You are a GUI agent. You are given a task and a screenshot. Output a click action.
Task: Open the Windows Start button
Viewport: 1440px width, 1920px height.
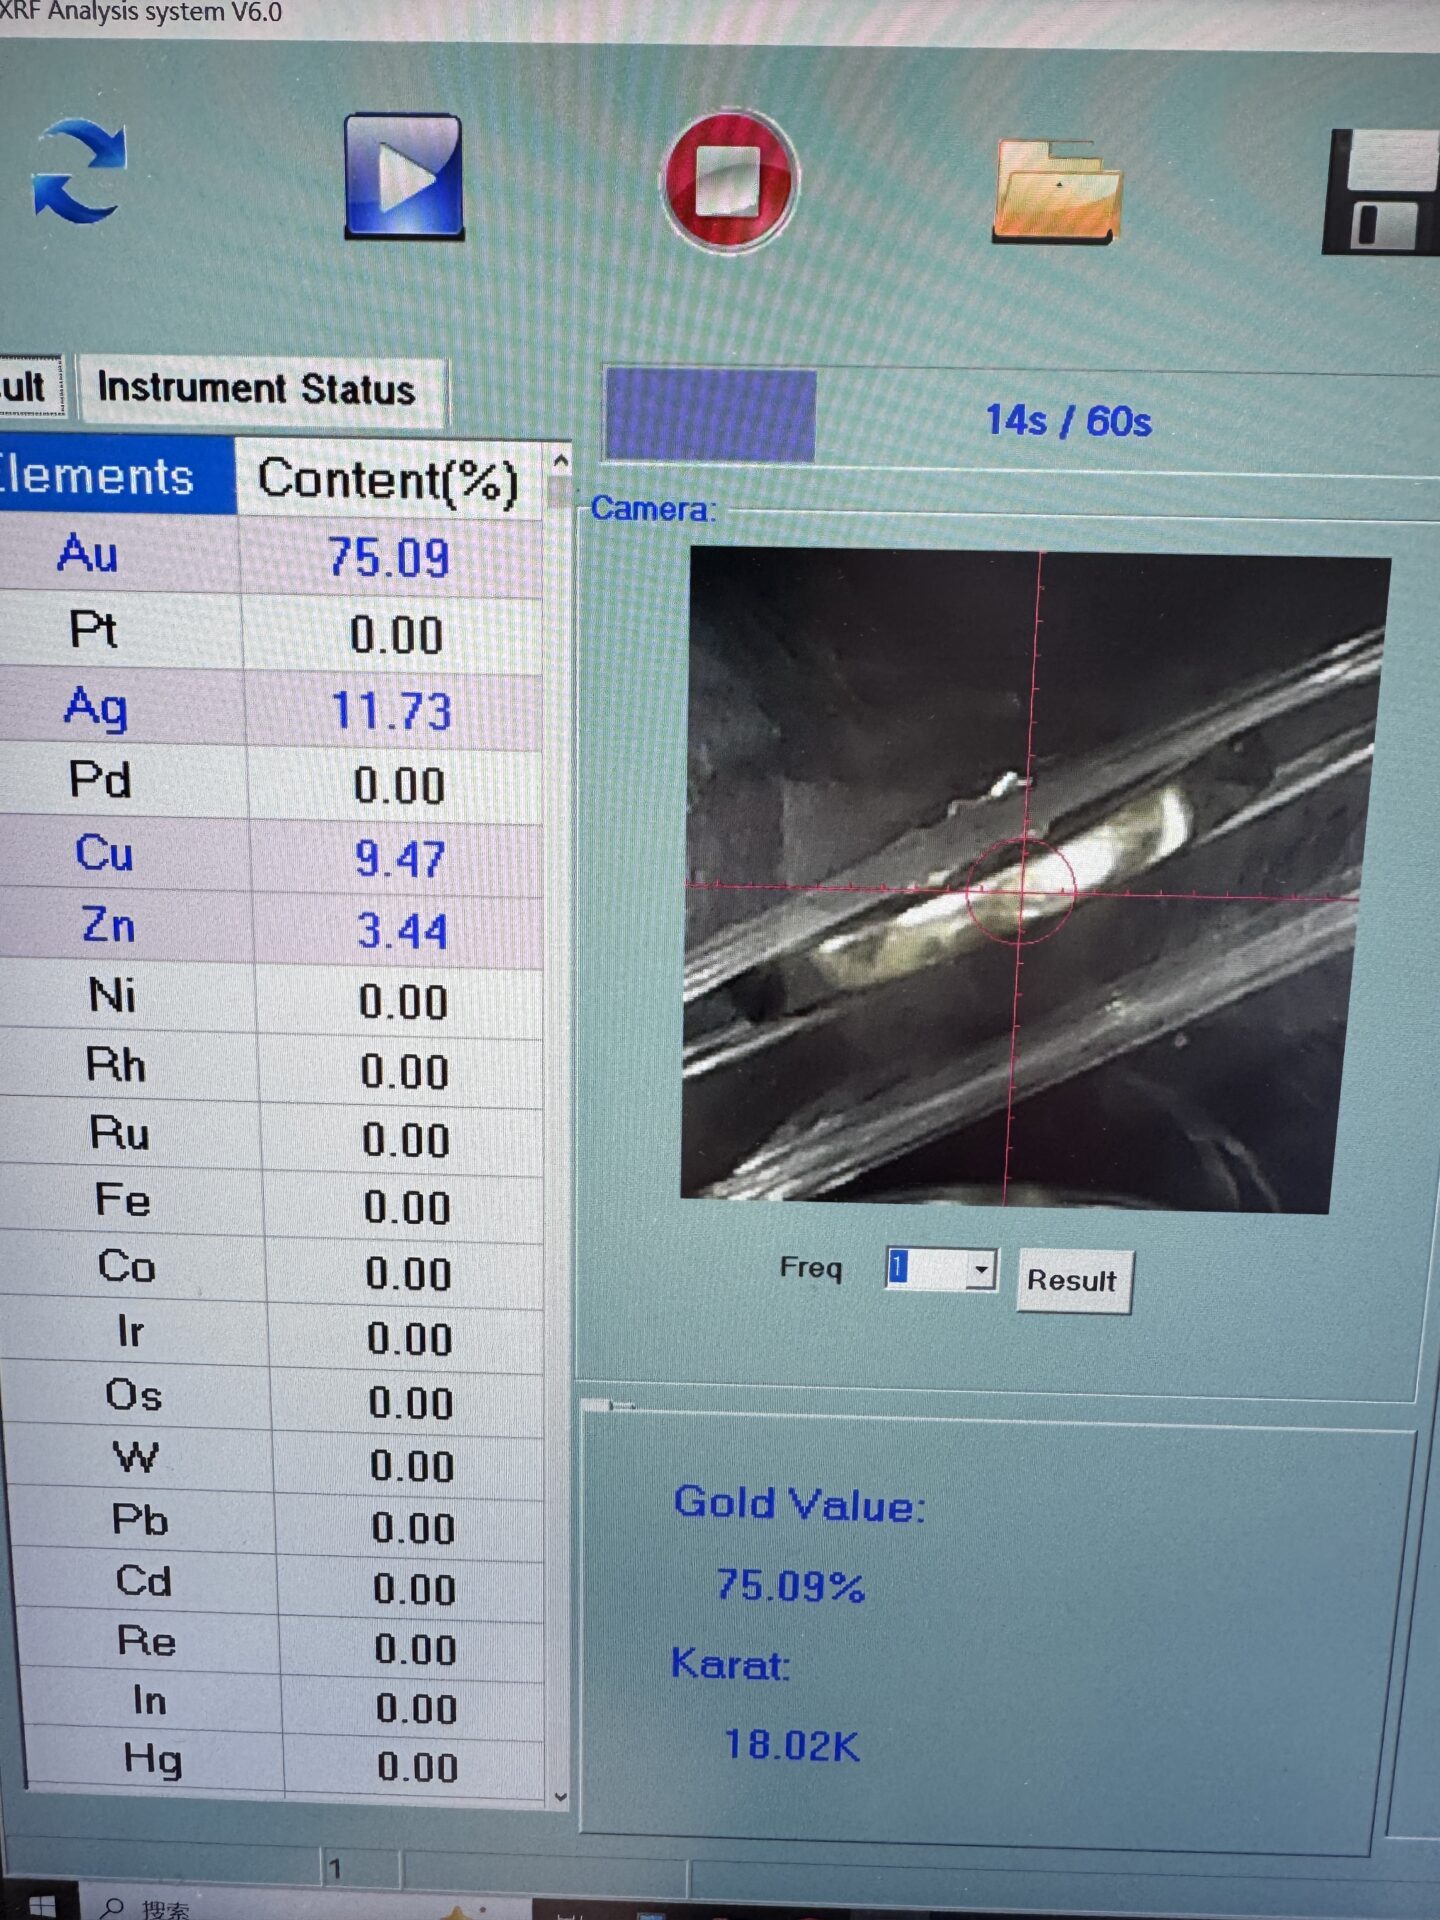[x=40, y=1905]
